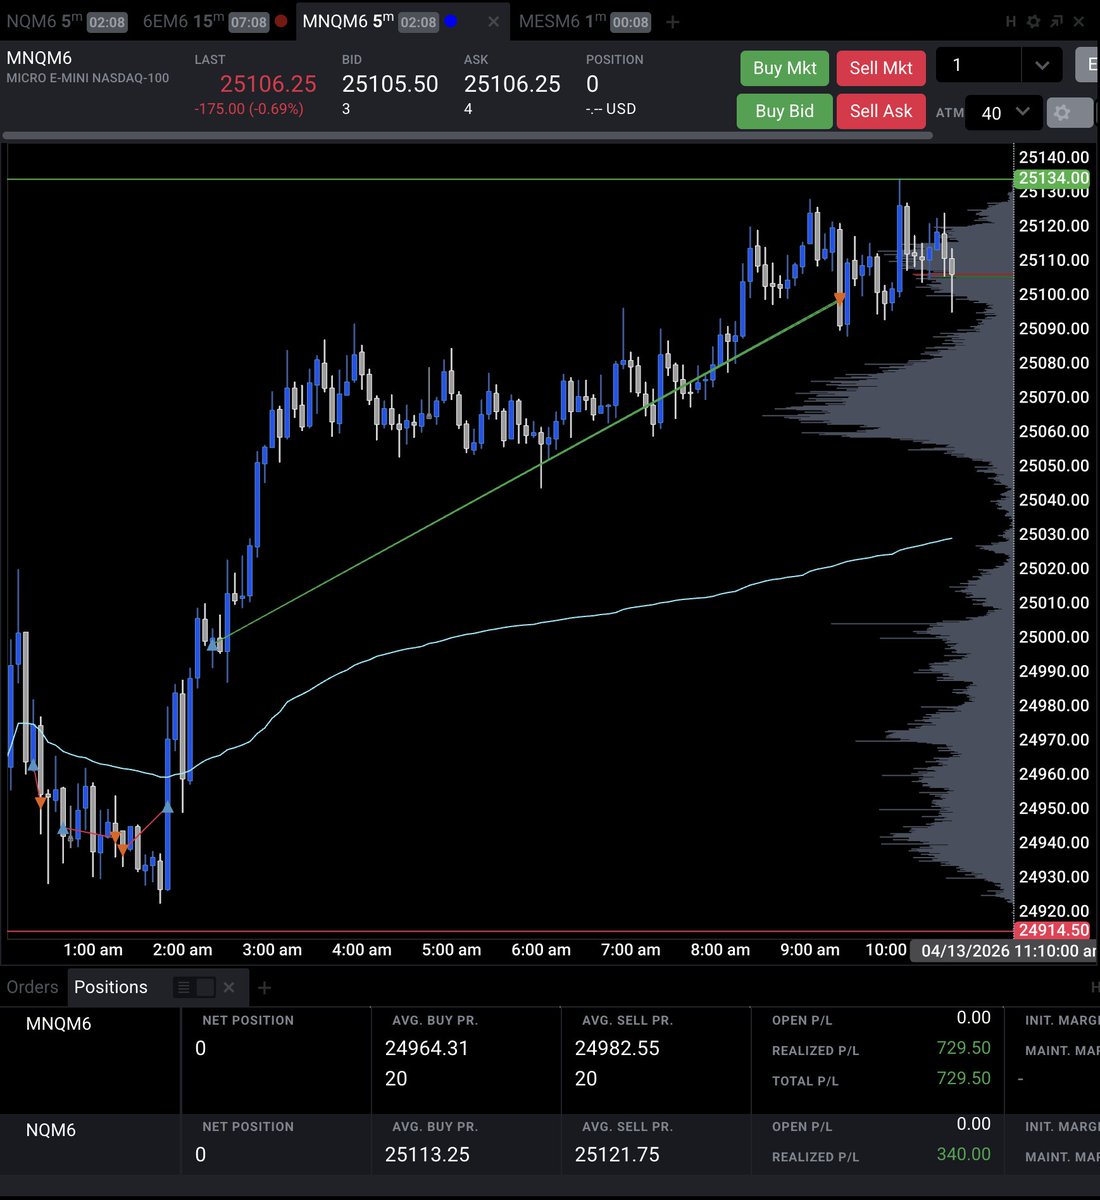Toggle the Positions tab view switch

point(194,987)
